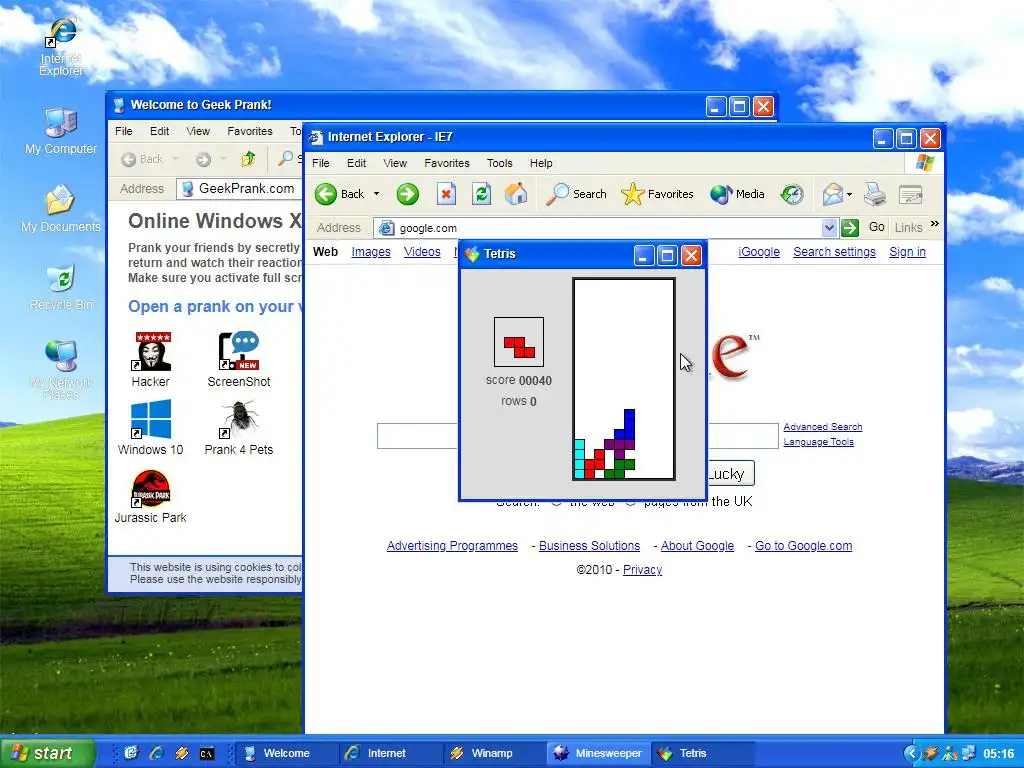Click the GeekPrank.com address field
The image size is (1024, 768).
point(240,189)
